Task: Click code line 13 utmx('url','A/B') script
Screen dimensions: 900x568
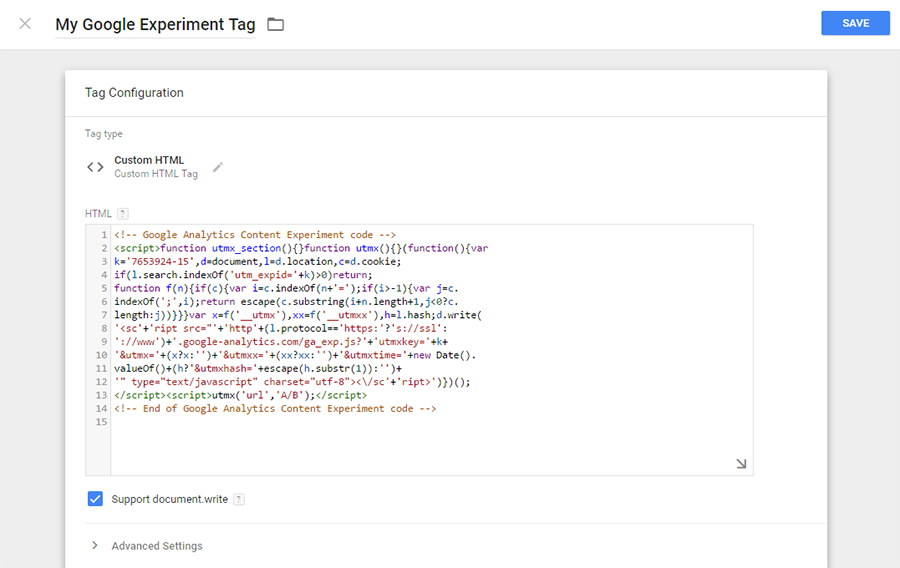Action: coord(240,395)
